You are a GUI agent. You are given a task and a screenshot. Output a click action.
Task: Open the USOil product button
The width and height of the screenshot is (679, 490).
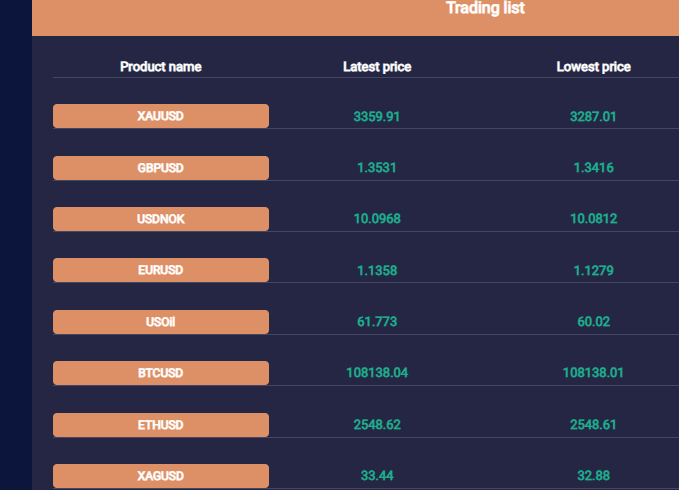point(160,322)
